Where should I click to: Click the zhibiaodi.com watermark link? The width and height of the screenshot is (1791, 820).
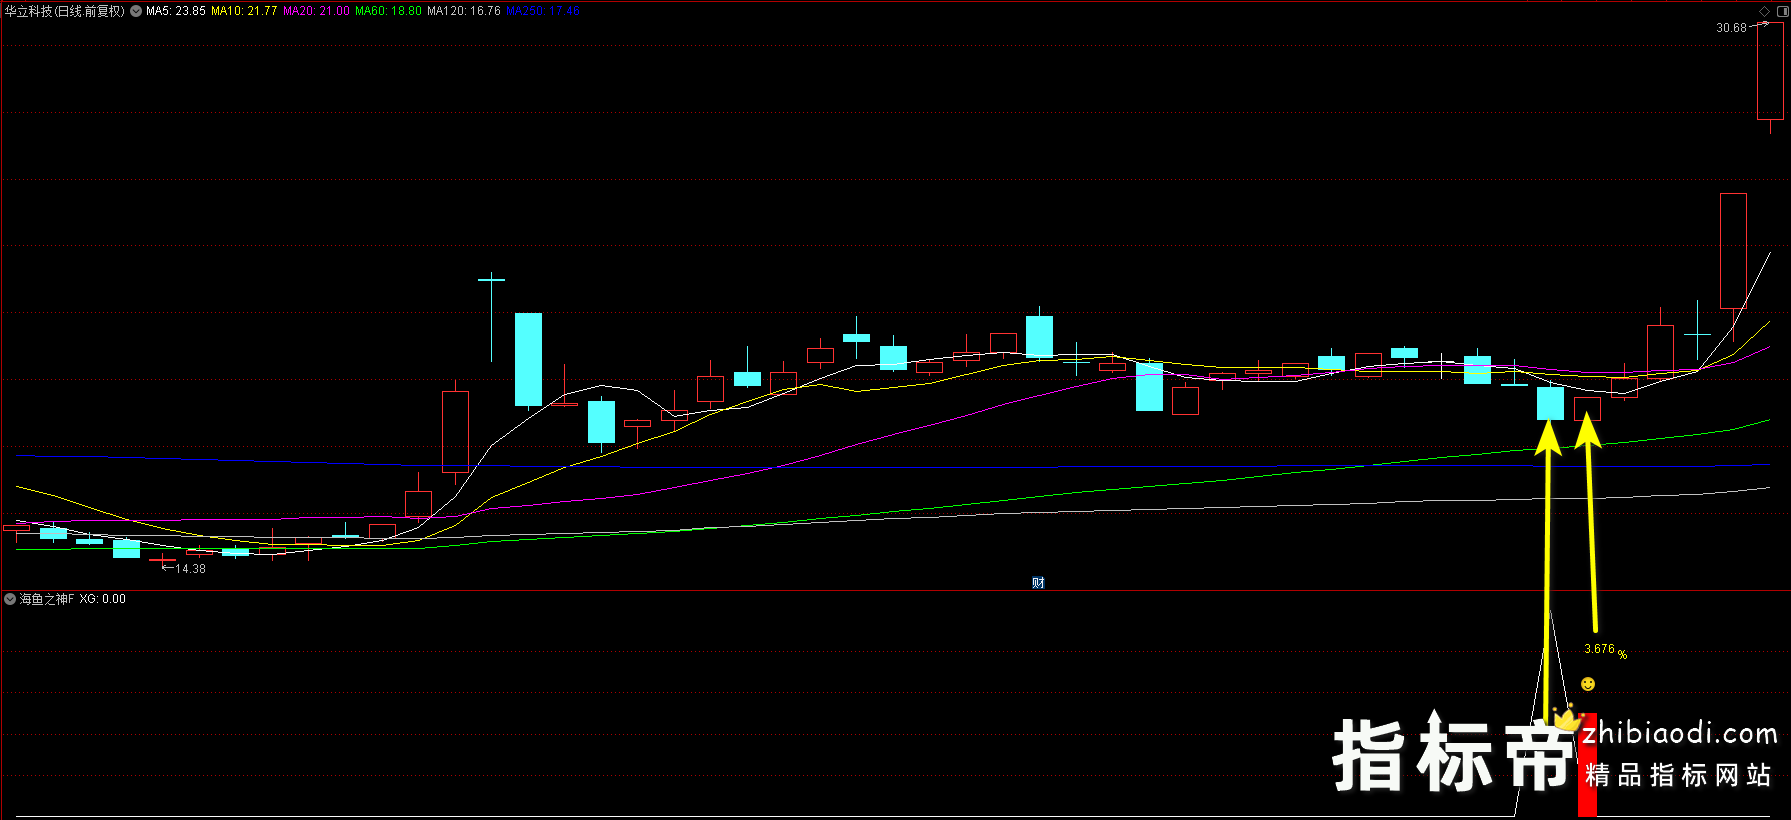tap(1679, 734)
